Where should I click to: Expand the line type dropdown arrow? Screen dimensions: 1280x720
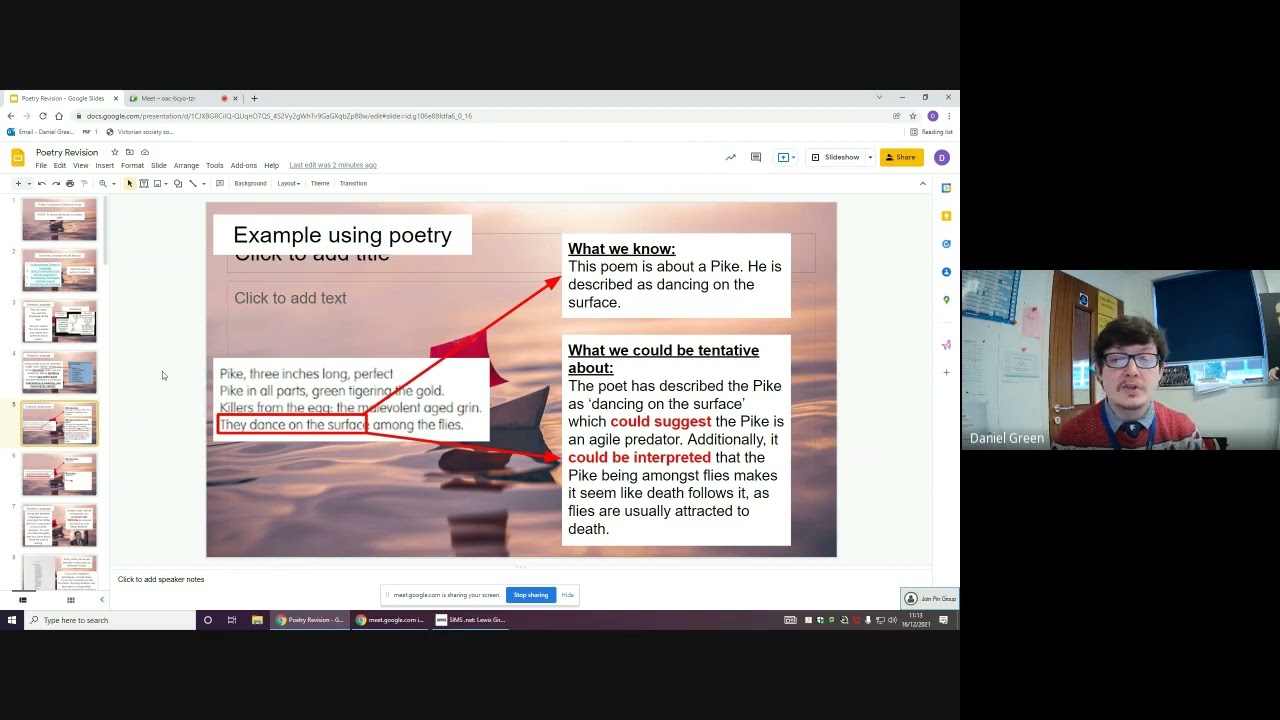203,183
